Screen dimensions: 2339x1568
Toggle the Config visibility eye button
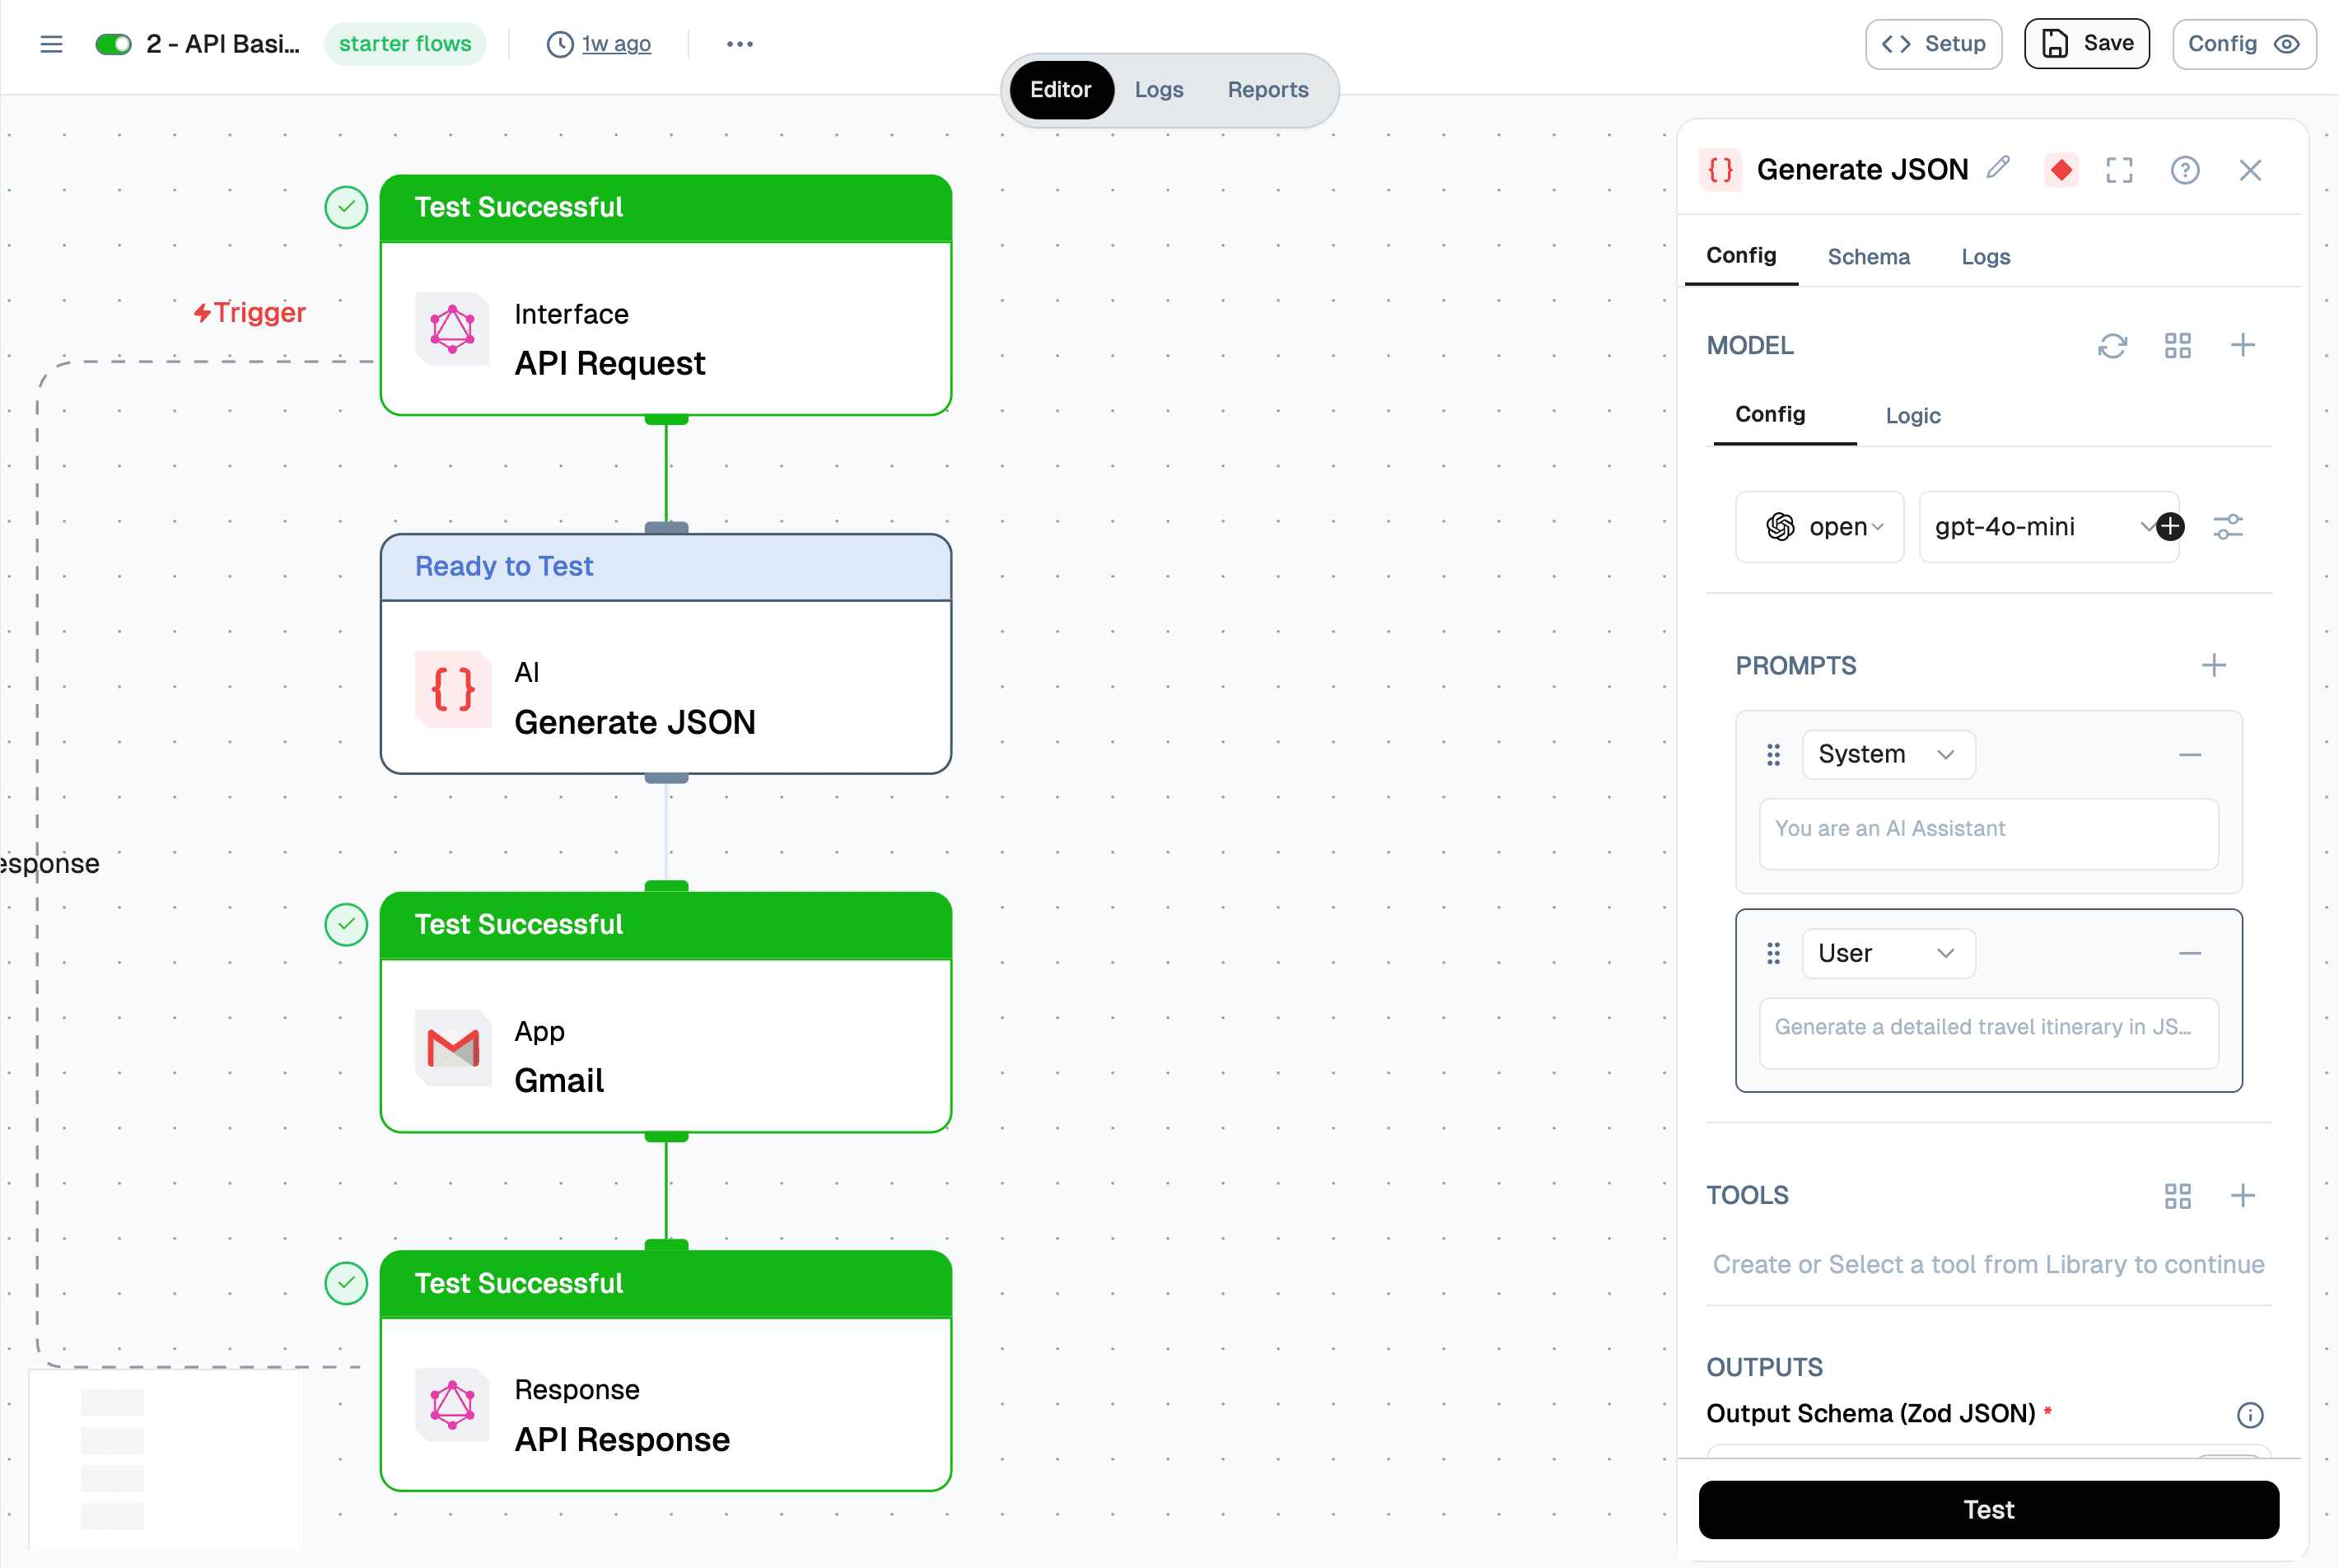coord(2243,44)
